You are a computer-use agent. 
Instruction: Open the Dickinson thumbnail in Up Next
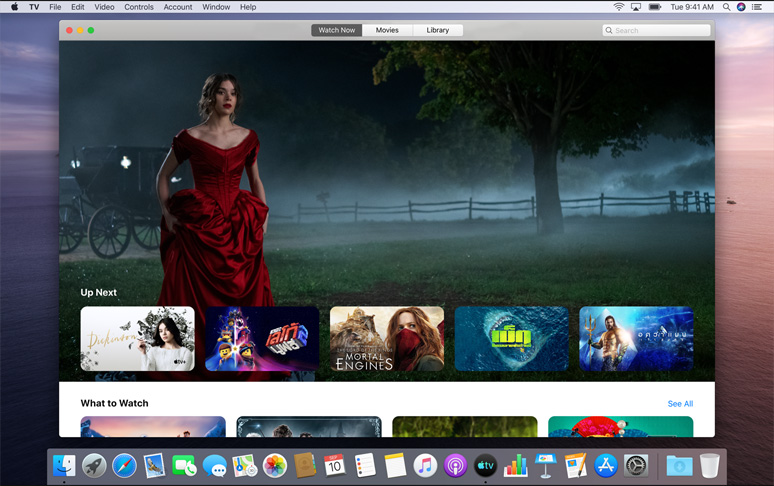138,339
